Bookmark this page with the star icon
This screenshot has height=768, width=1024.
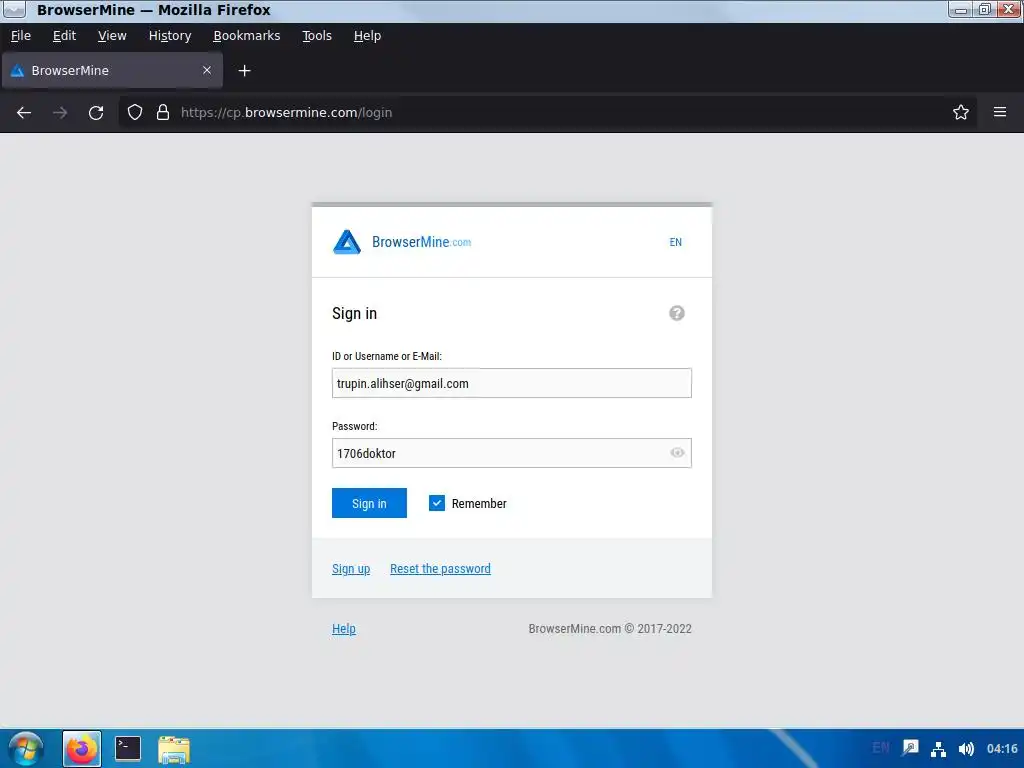coord(961,112)
